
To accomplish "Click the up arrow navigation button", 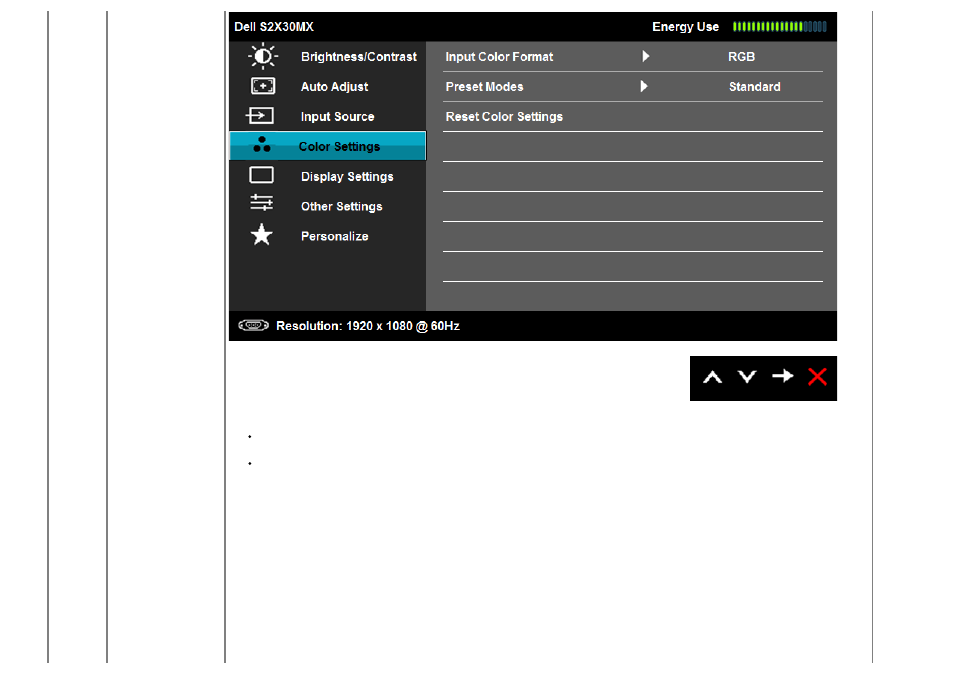I will [712, 378].
